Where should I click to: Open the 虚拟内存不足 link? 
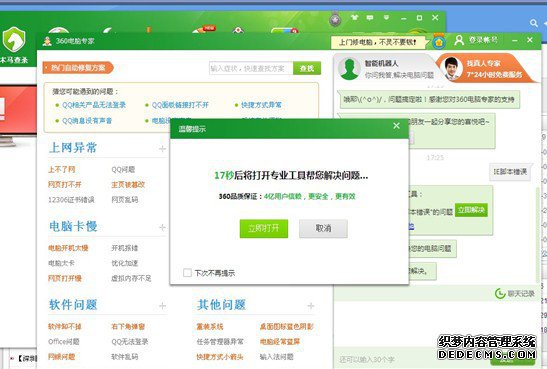coord(131,278)
